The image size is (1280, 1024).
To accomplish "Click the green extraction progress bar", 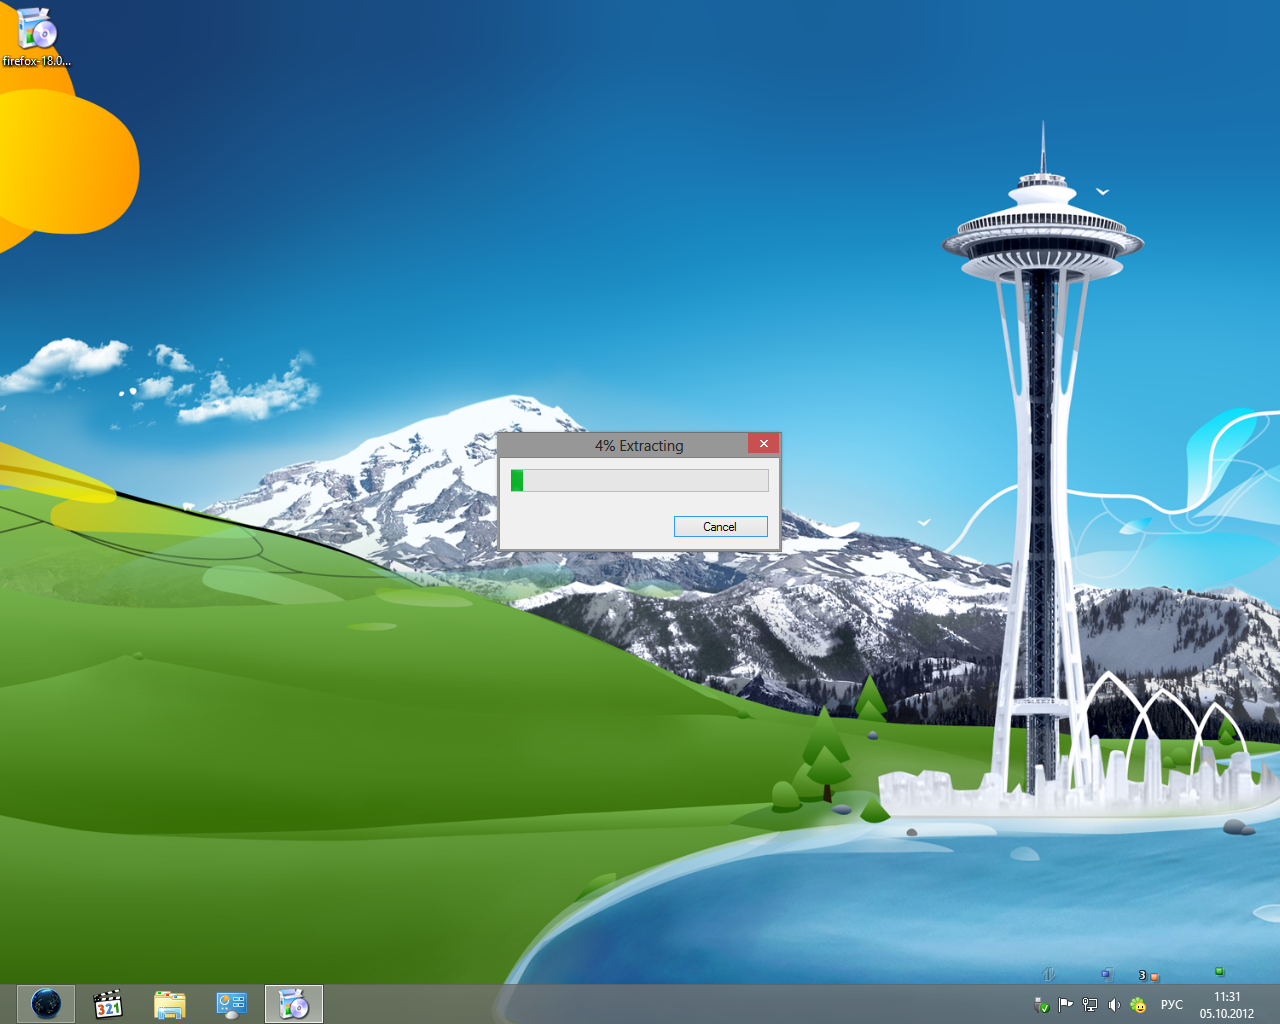I will 639,481.
